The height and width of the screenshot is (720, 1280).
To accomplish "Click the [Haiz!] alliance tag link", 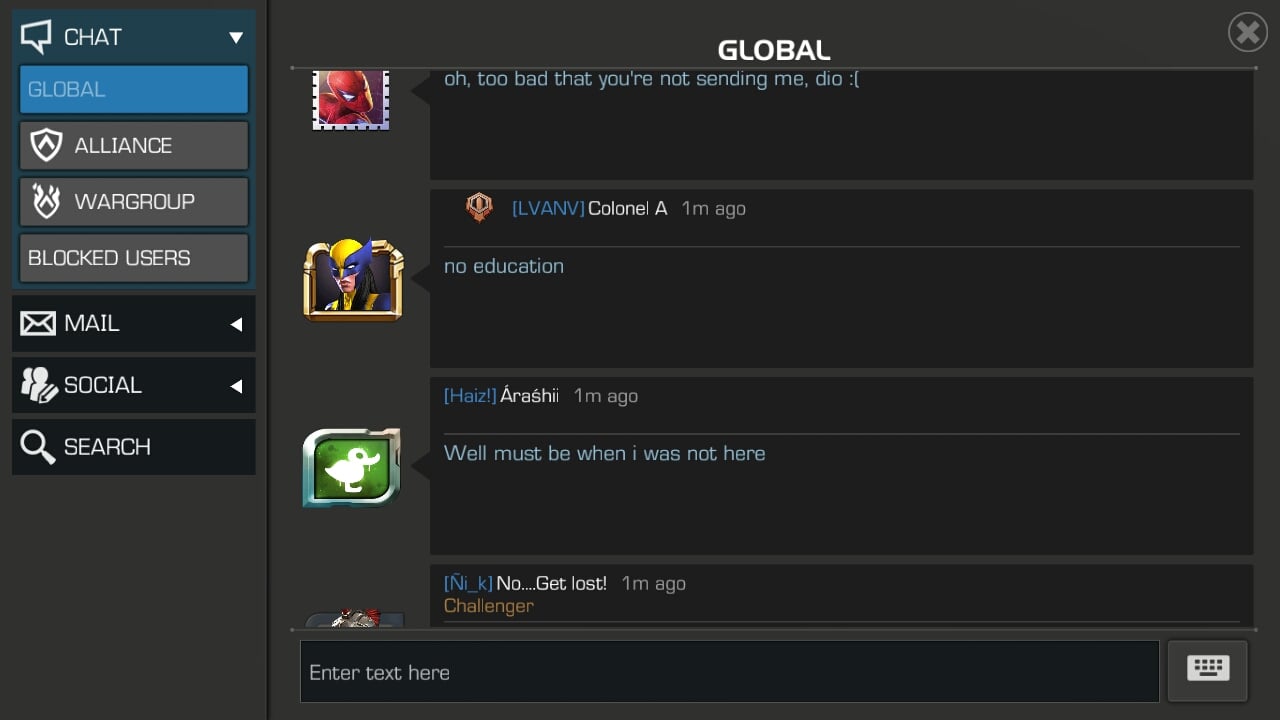I will tap(470, 396).
